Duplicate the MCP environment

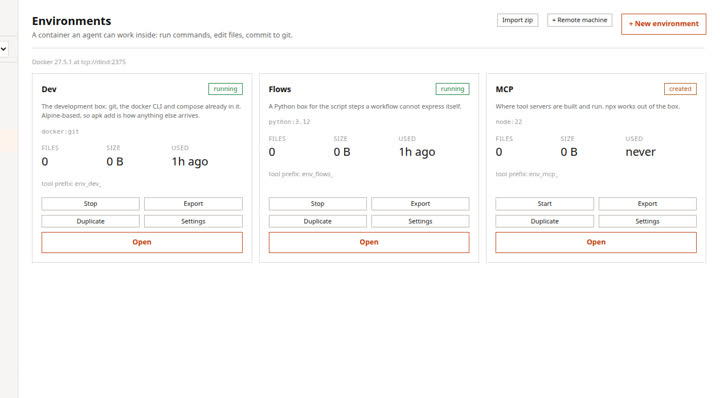pyautogui.click(x=545, y=221)
